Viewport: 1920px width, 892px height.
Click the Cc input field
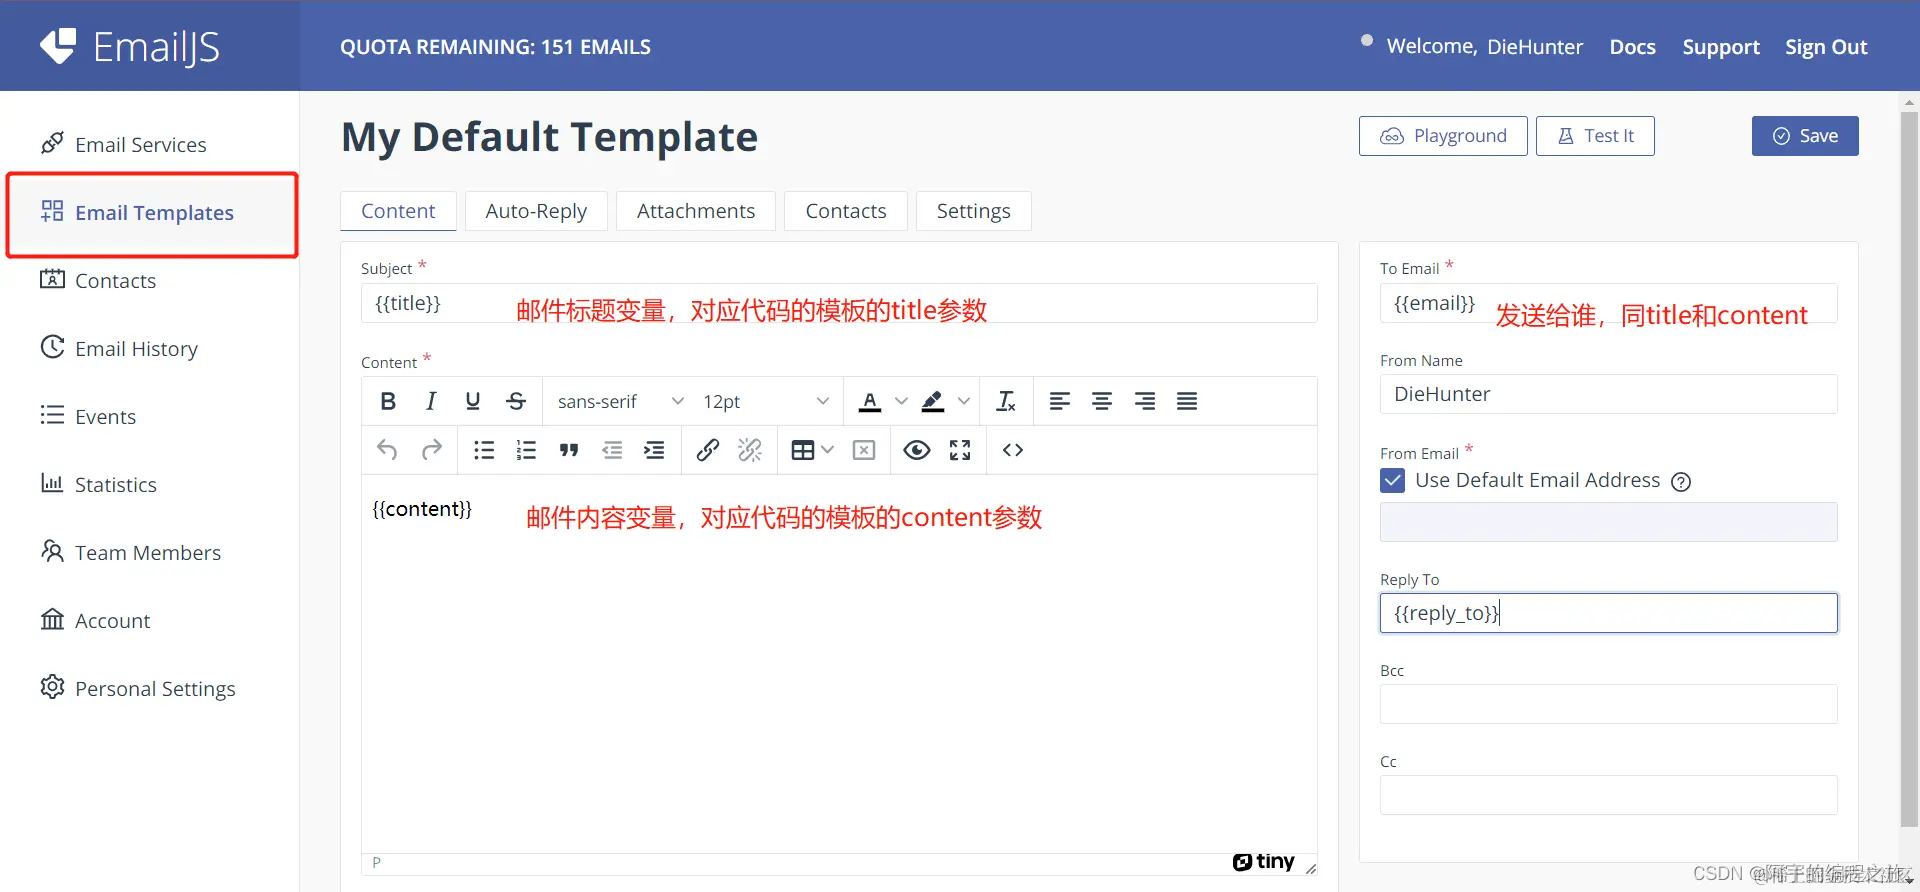tap(1608, 795)
